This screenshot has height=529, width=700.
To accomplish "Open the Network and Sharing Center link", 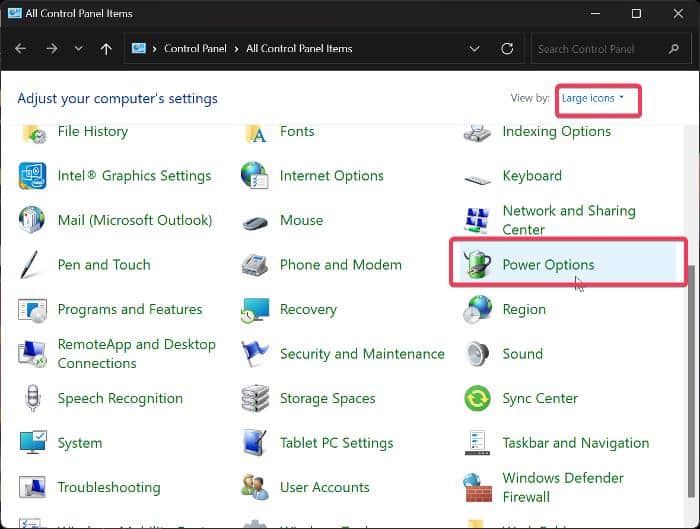I will (x=568, y=220).
